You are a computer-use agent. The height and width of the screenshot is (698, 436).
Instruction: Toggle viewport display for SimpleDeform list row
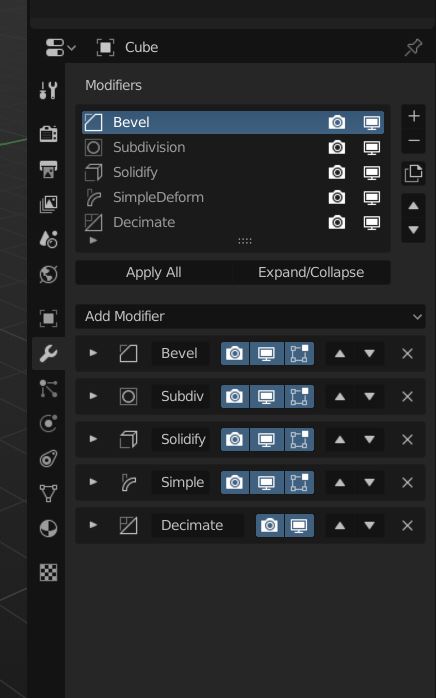[x=371, y=197]
